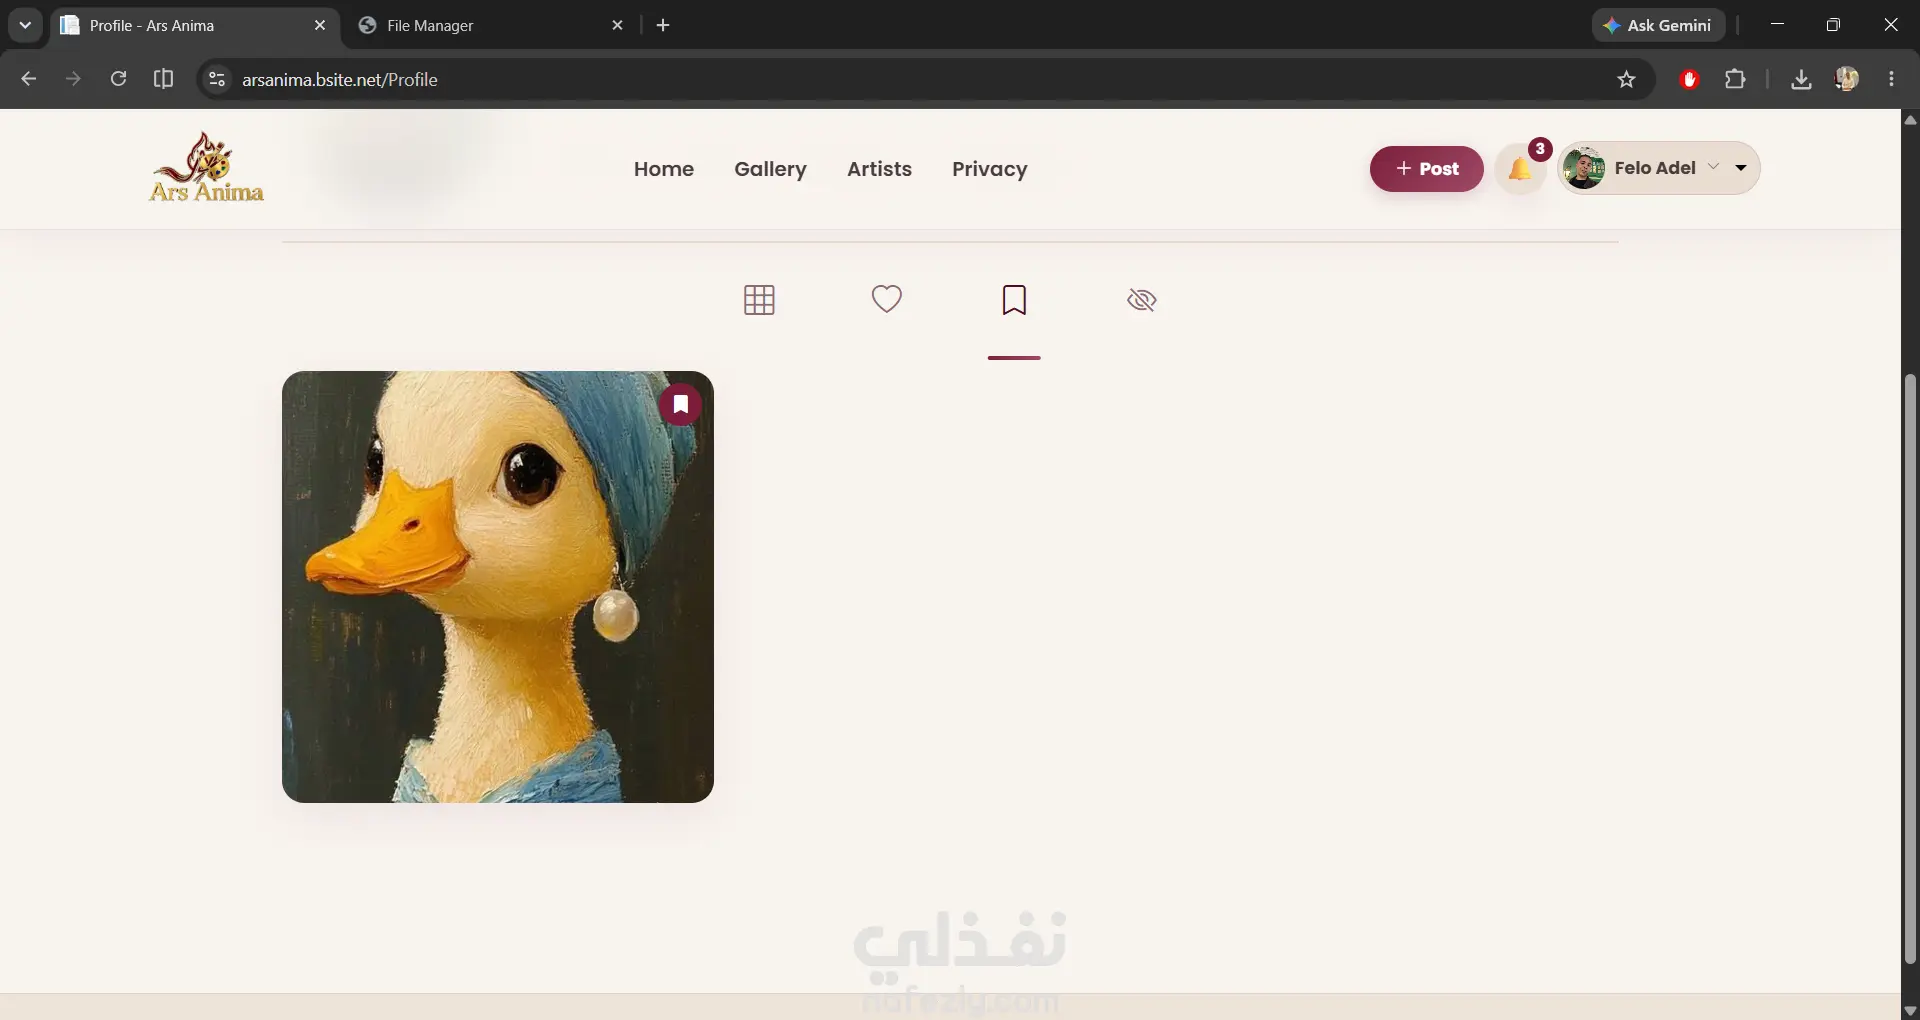Minimize the browser window

(1777, 25)
